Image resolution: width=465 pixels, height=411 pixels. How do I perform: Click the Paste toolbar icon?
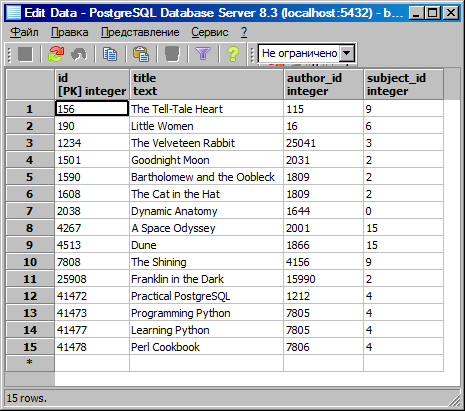tap(141, 54)
